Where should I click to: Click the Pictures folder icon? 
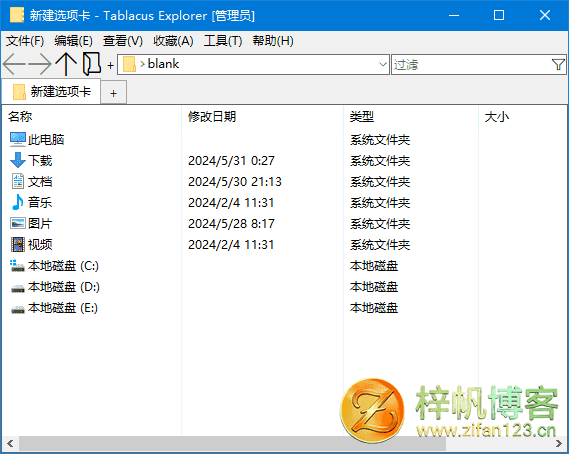17,224
